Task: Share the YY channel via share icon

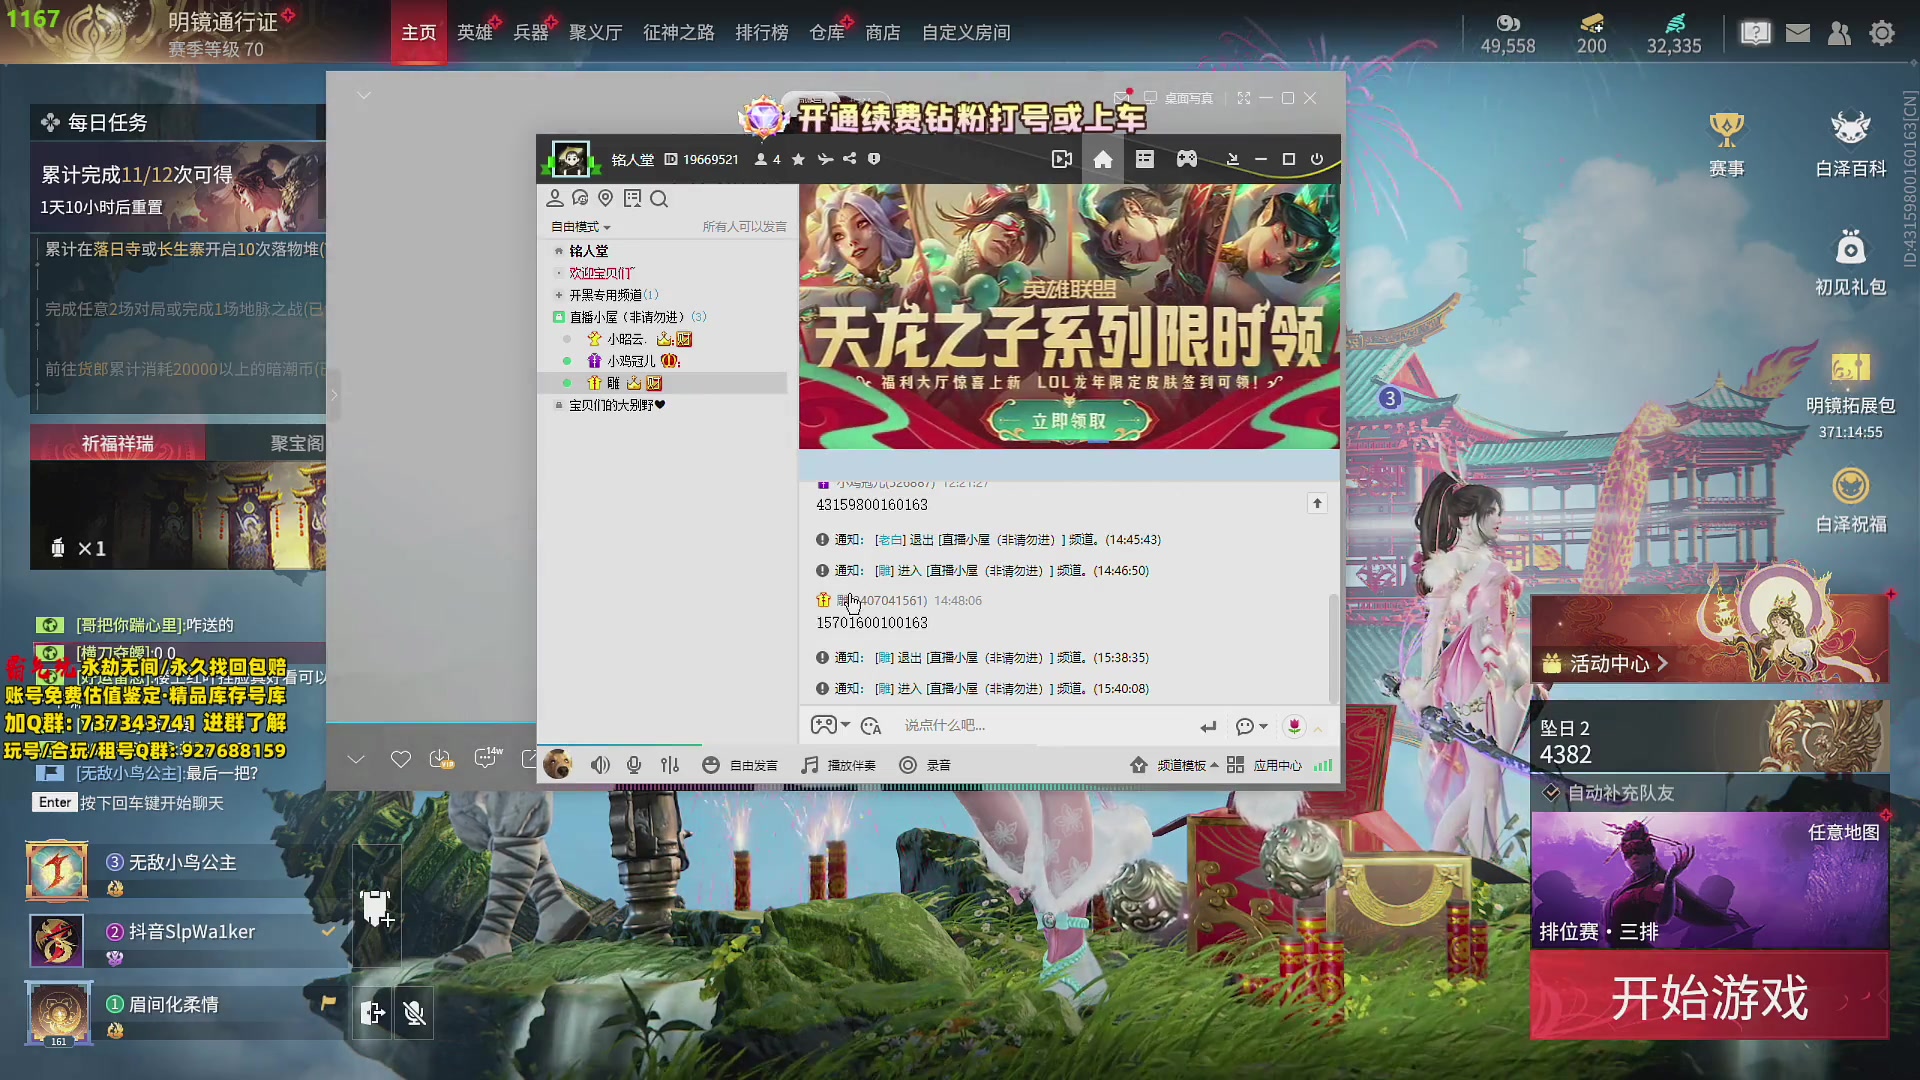Action: [849, 159]
